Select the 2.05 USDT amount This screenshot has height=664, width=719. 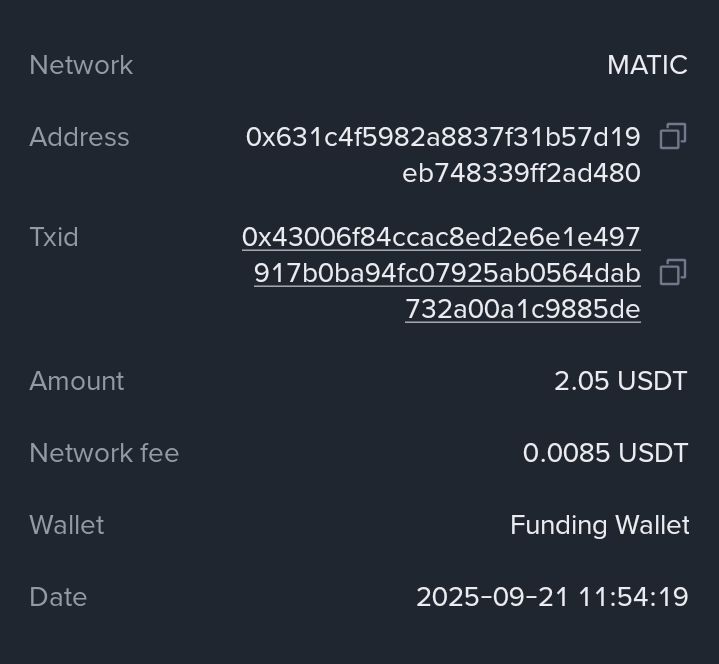(621, 381)
